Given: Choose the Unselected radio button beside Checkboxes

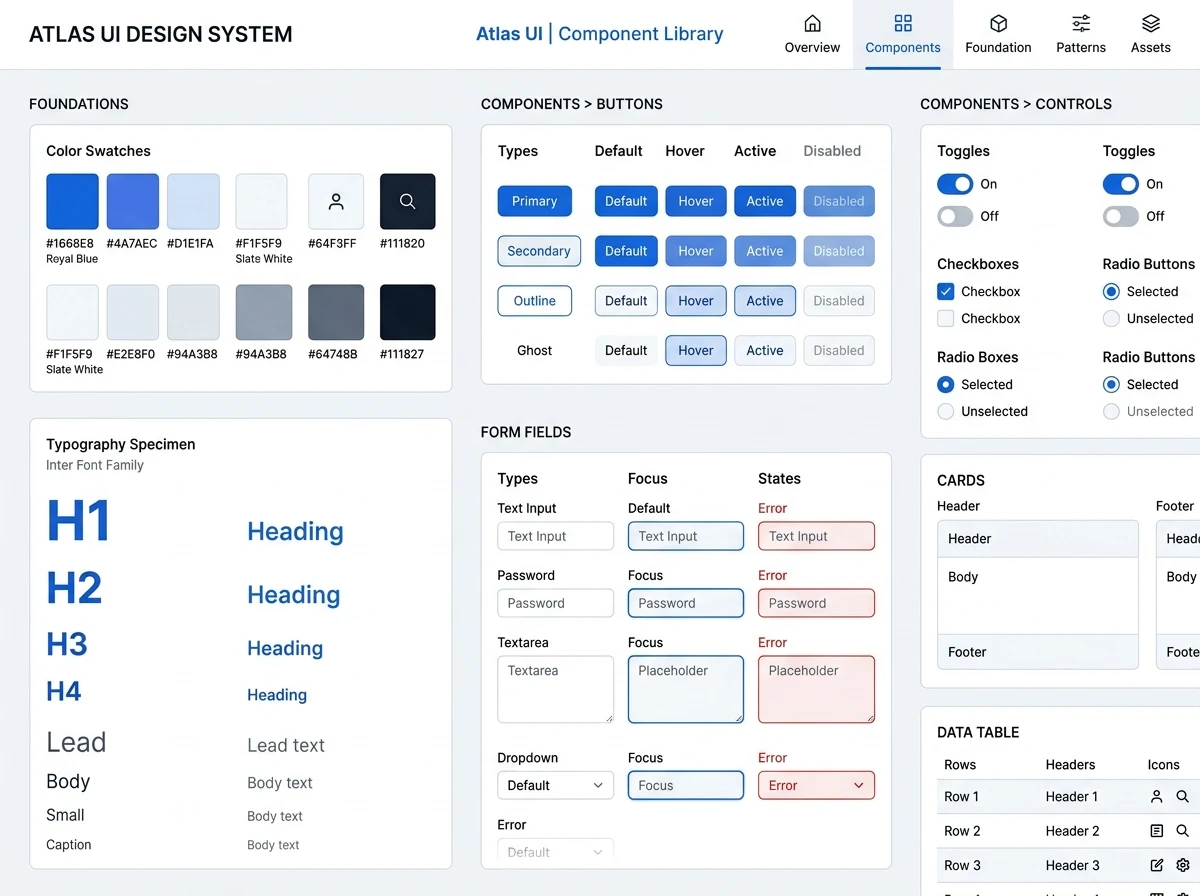Looking at the screenshot, I should click(x=1111, y=318).
